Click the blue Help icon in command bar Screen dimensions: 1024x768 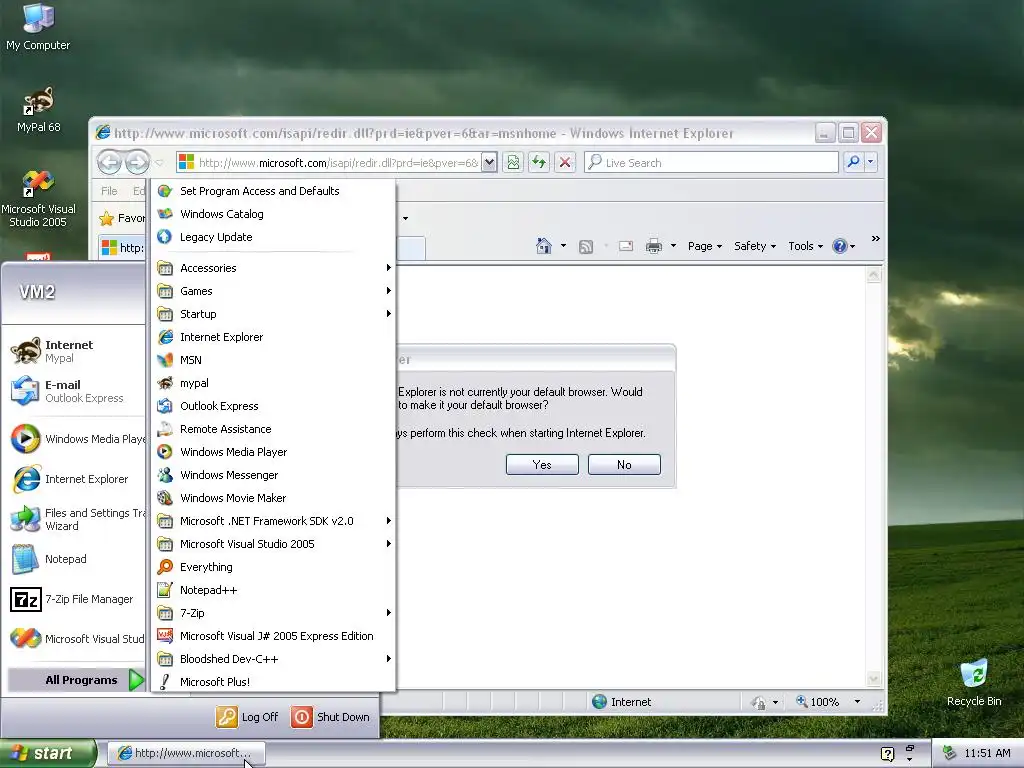(840, 246)
